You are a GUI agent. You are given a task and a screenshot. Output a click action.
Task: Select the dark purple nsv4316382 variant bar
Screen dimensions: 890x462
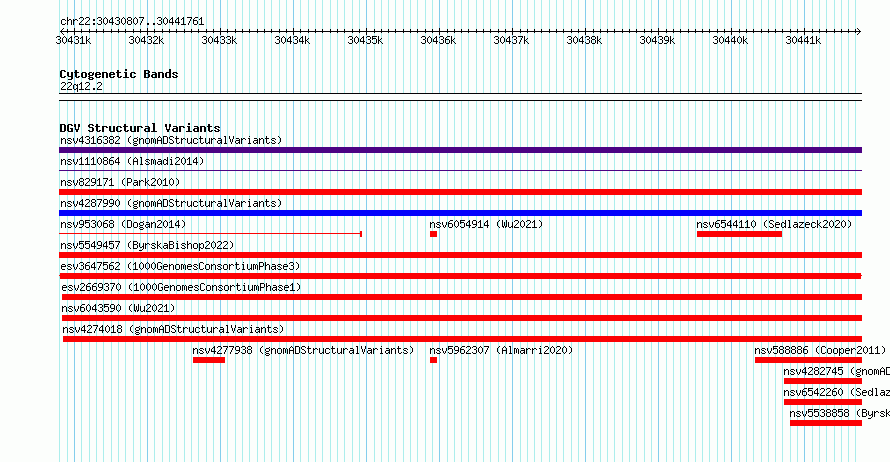click(x=460, y=150)
